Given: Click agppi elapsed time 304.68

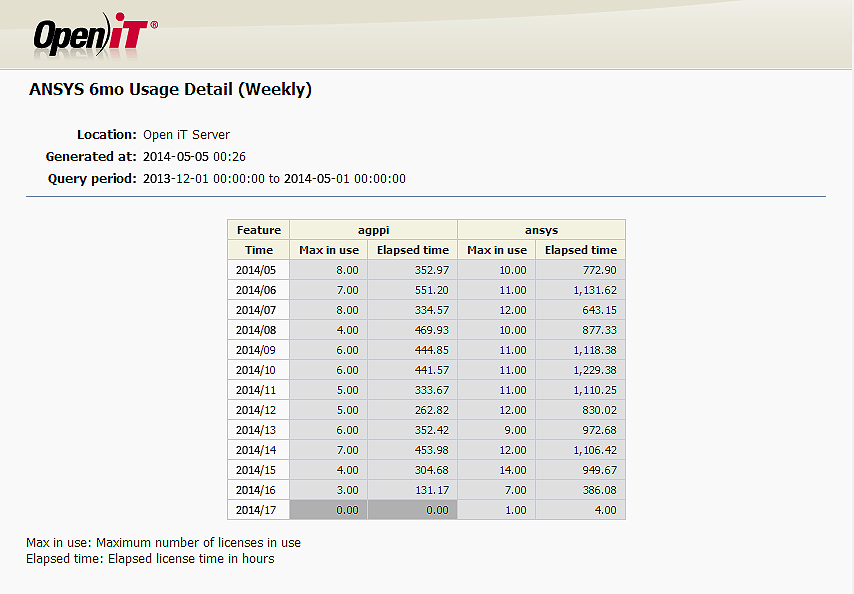Looking at the screenshot, I should 413,470.
